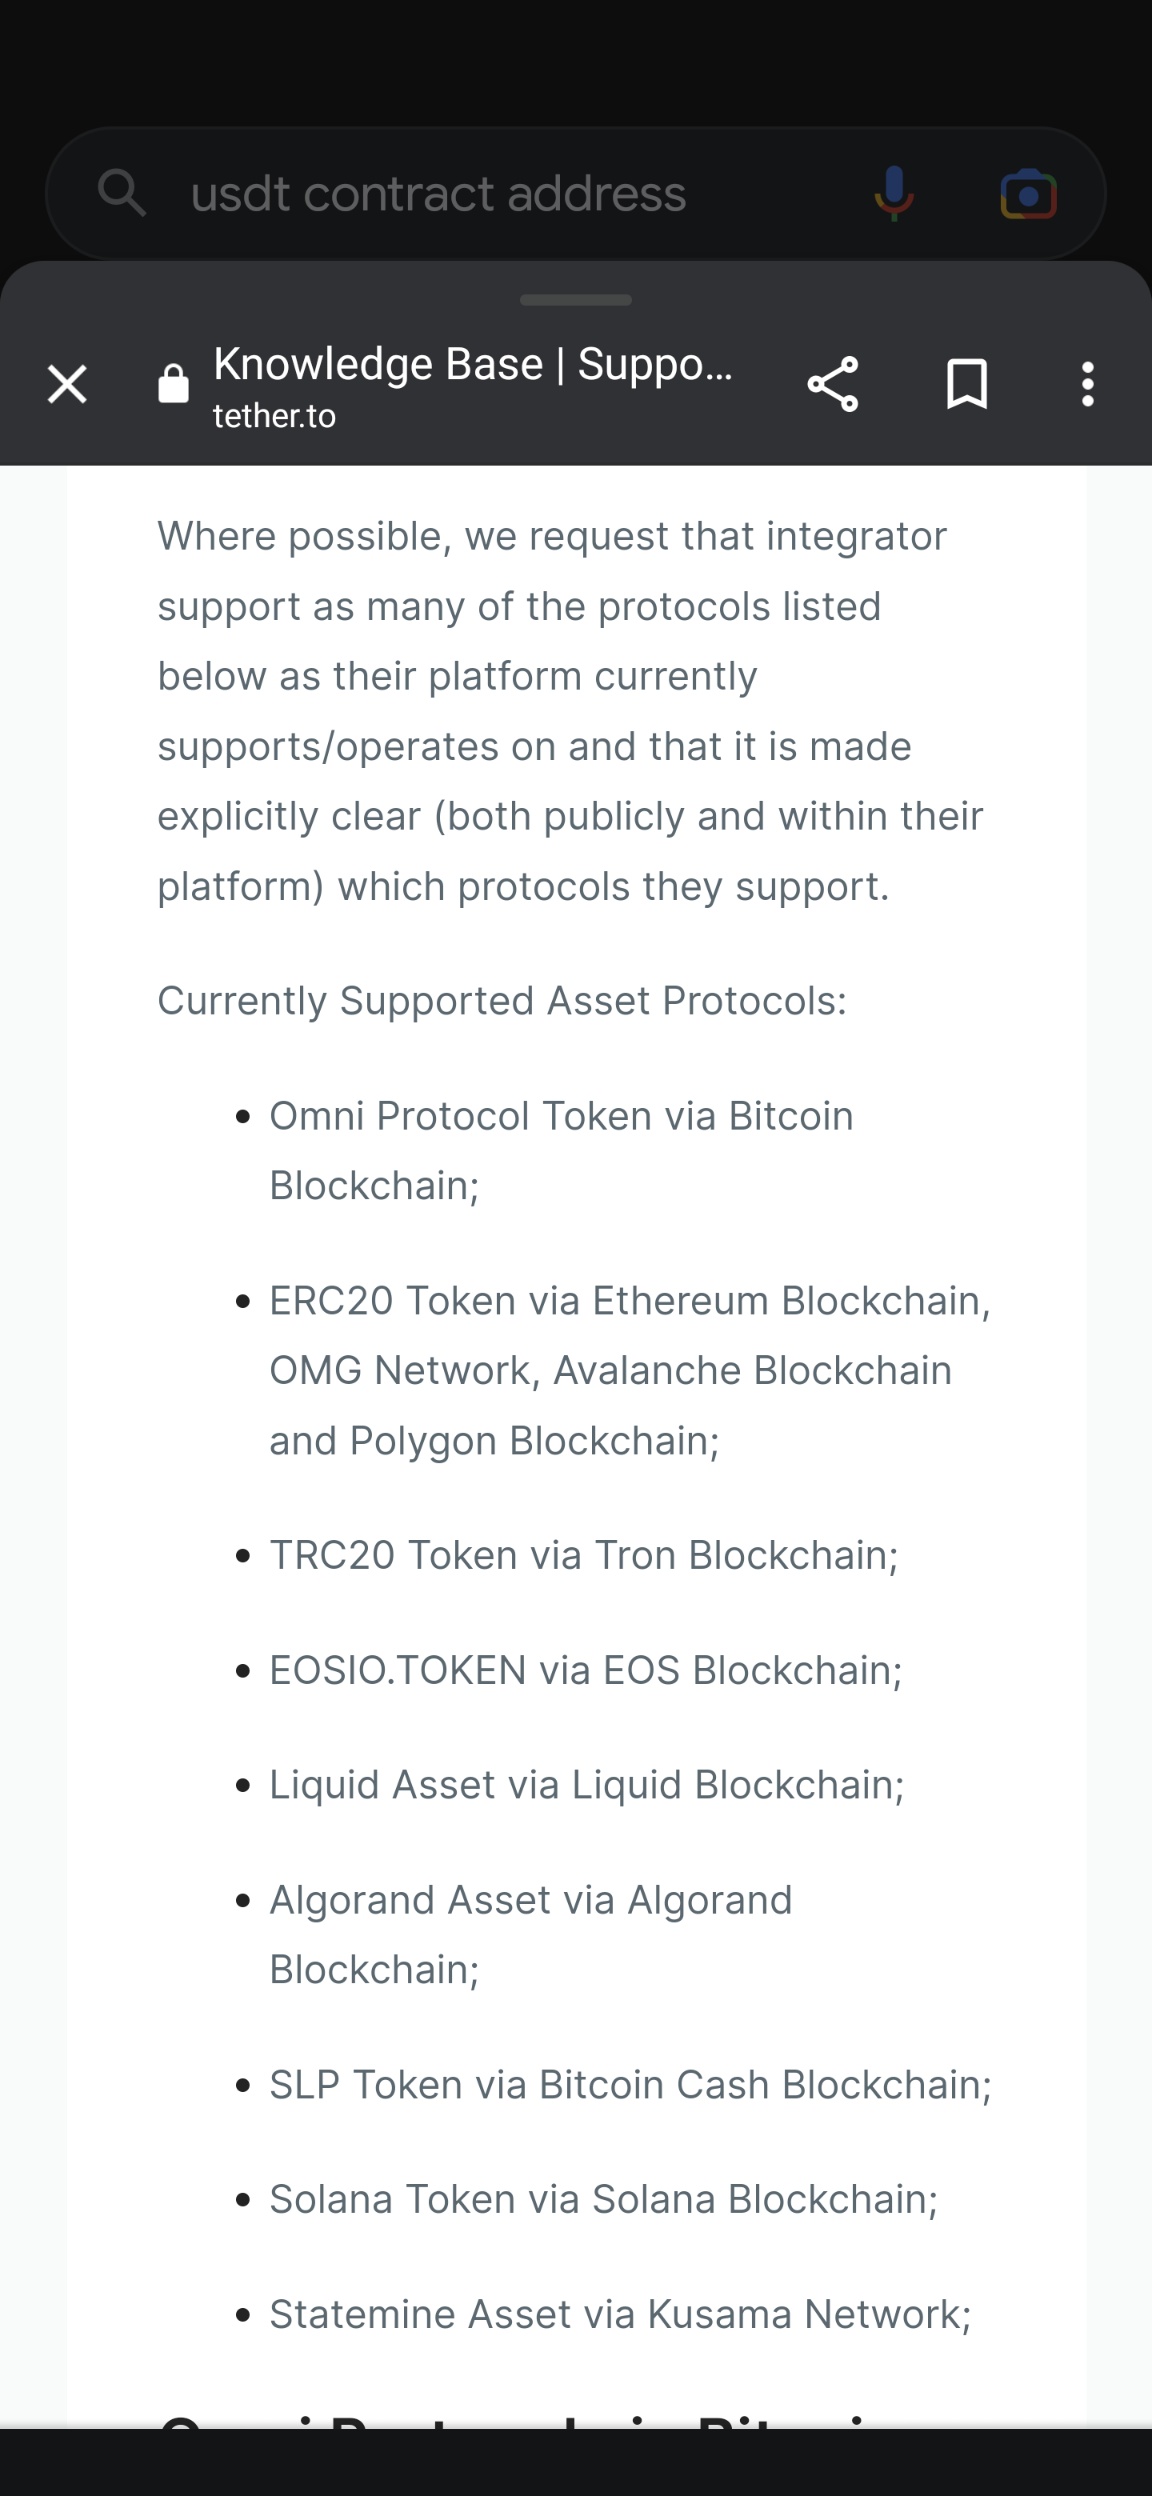Tap the tether.to domain text

(274, 416)
